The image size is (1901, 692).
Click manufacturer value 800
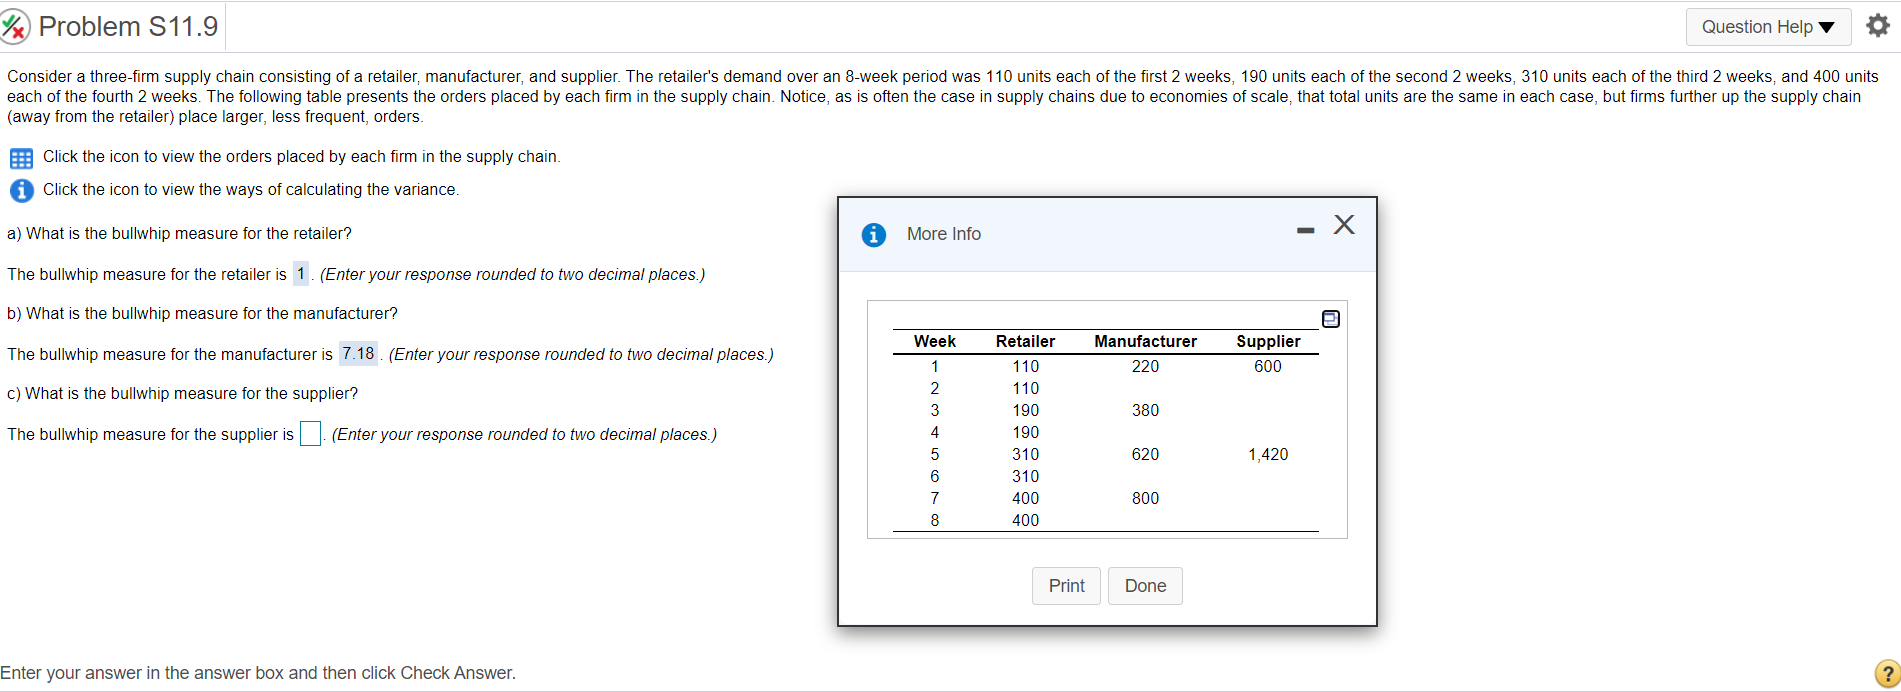[x=1145, y=498]
